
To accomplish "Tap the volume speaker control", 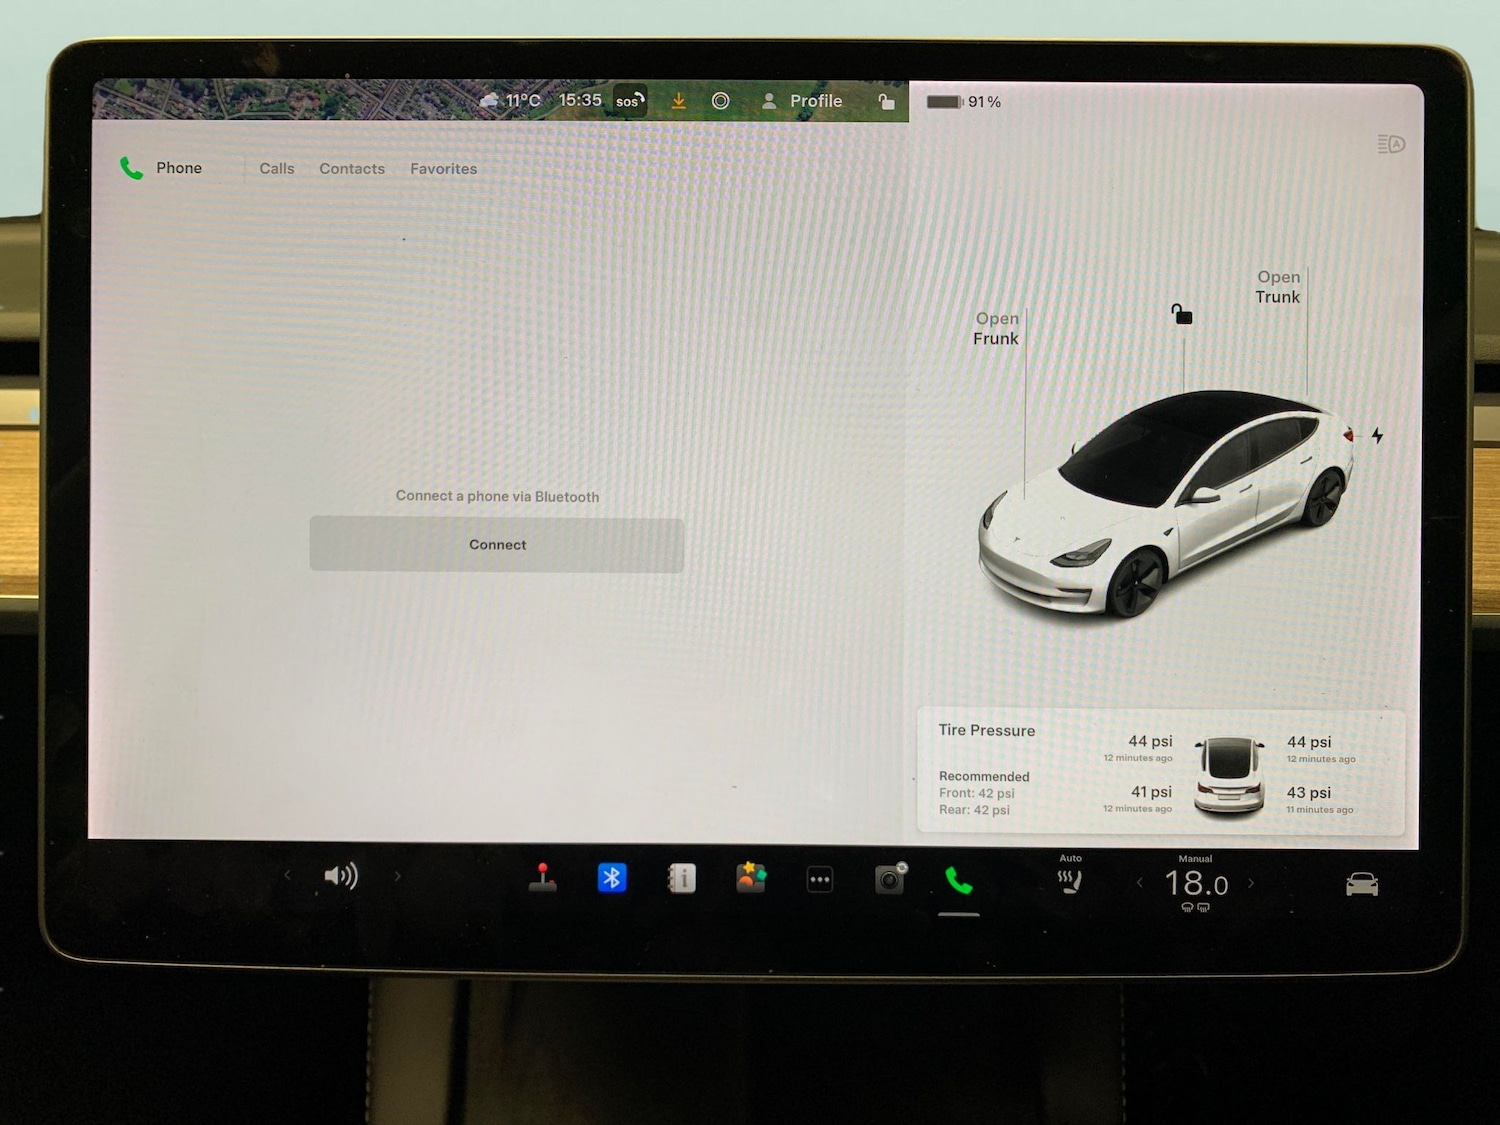I will click(341, 875).
